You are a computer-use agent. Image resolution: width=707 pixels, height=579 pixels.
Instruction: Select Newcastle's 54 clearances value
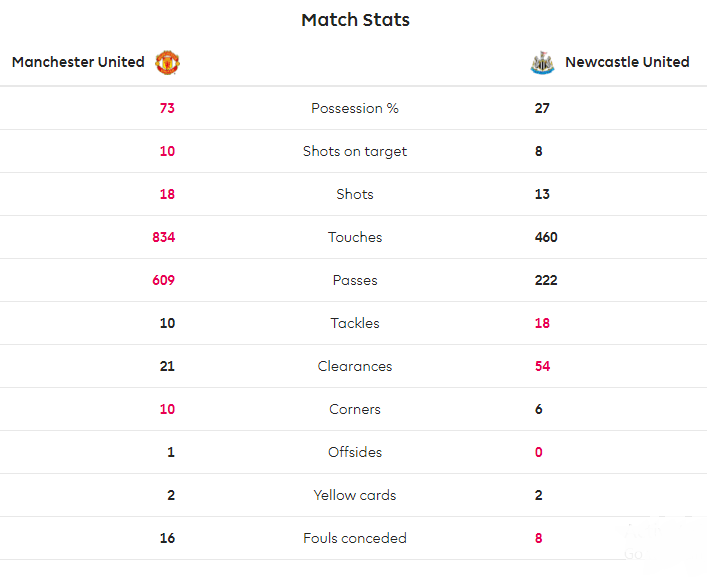click(542, 366)
